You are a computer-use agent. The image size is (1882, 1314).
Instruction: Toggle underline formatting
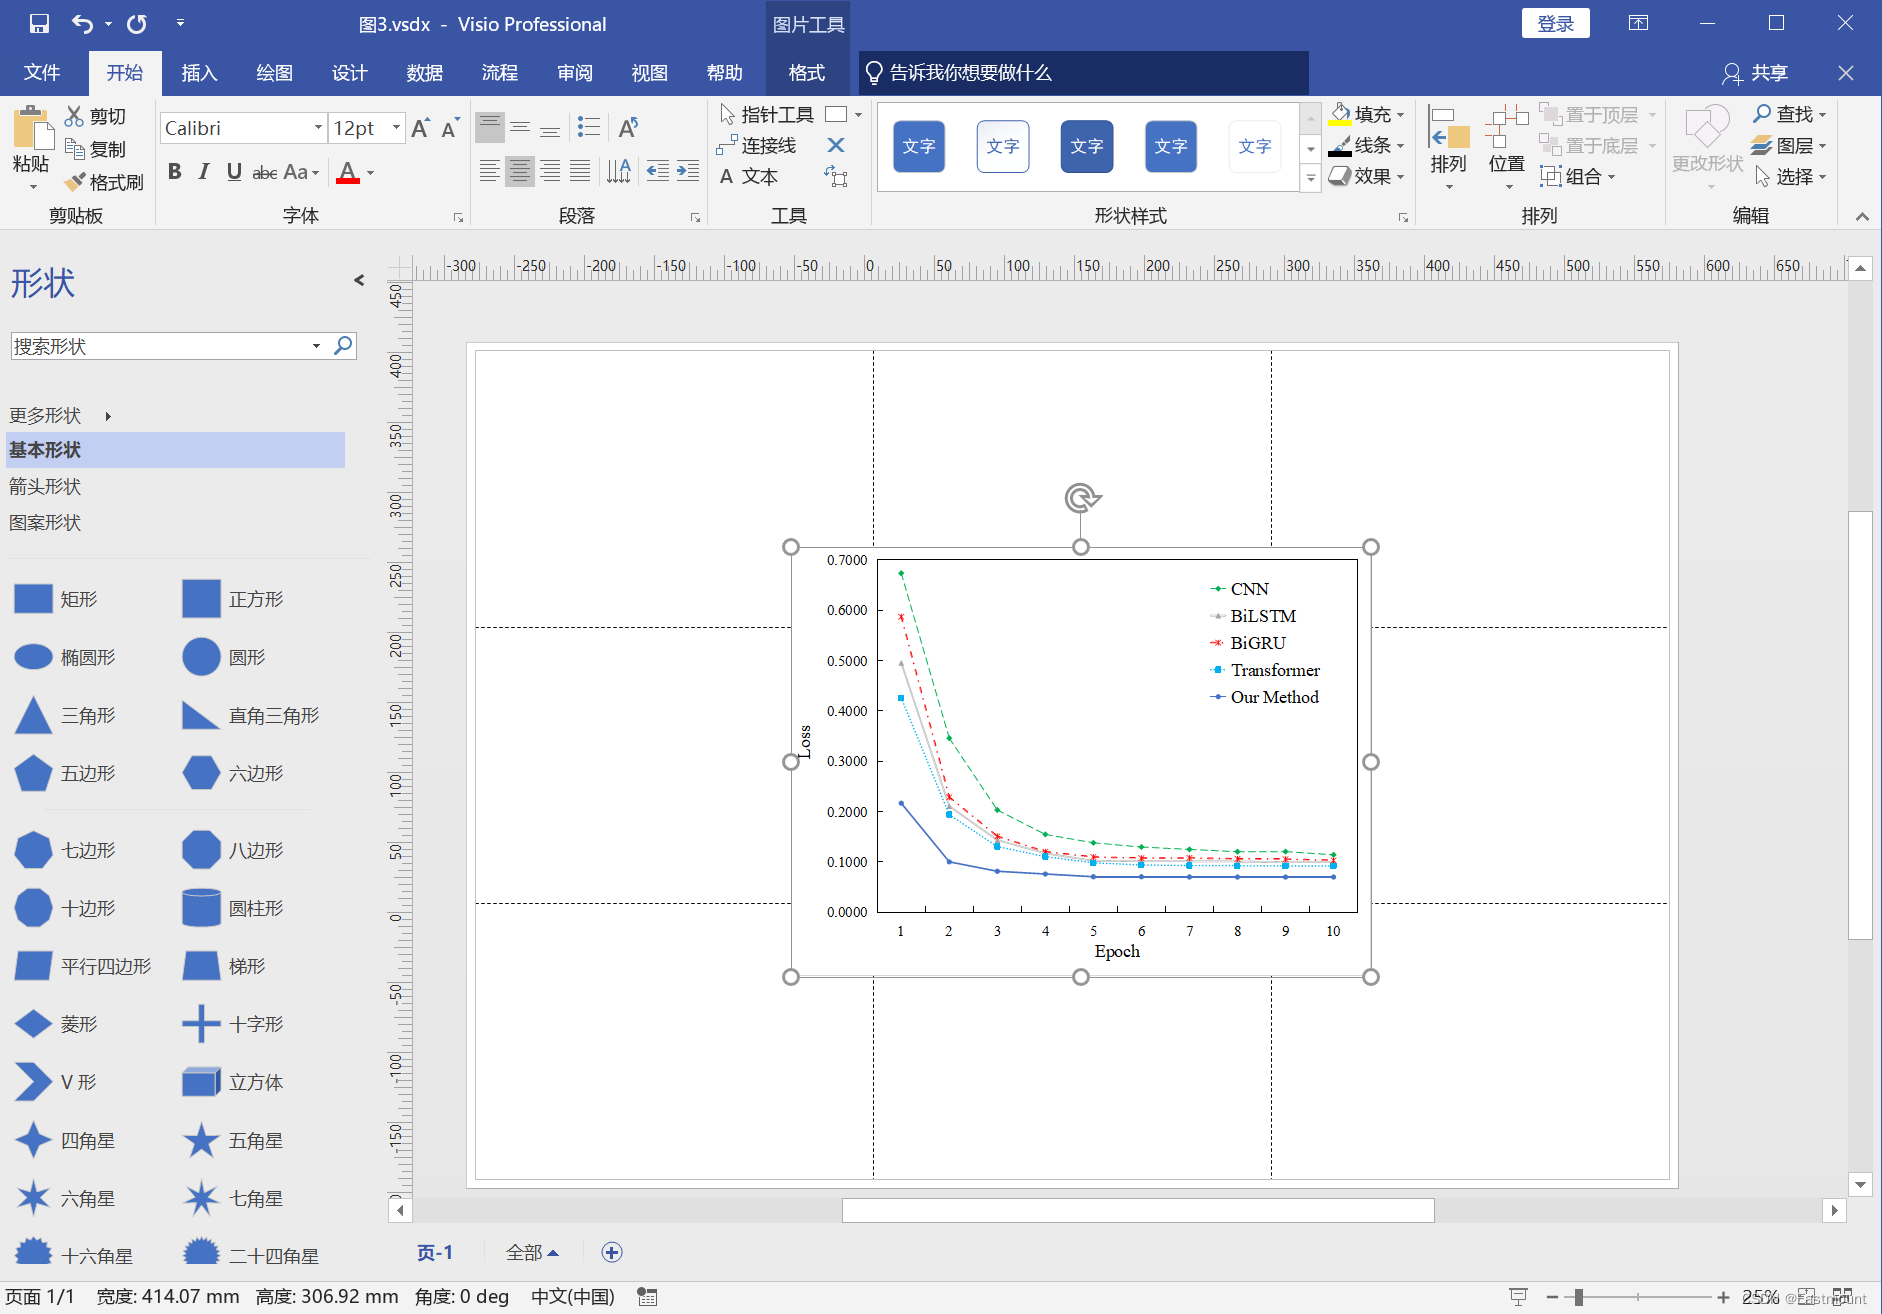click(x=234, y=172)
